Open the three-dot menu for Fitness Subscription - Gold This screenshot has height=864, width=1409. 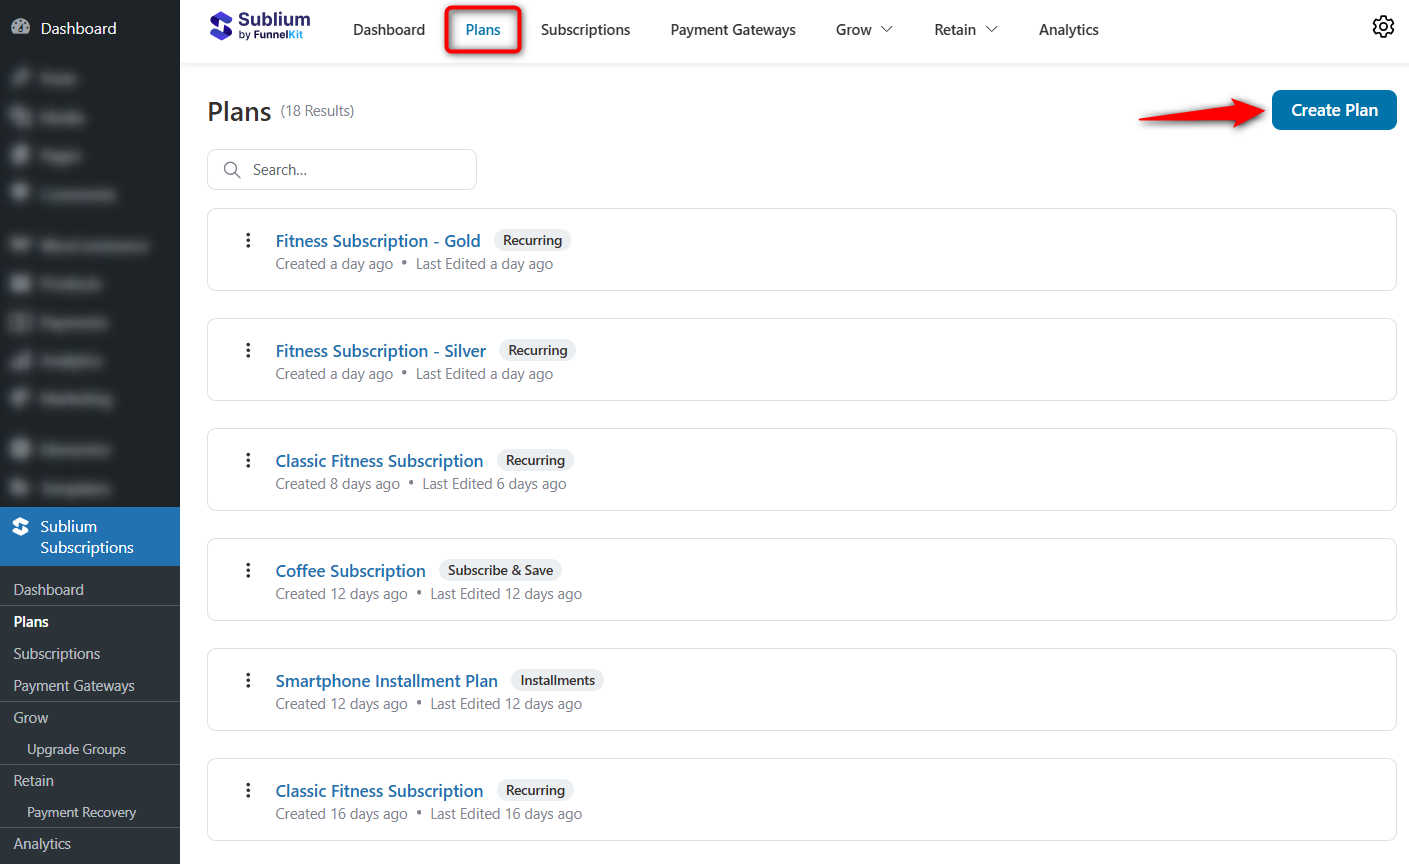click(x=248, y=240)
